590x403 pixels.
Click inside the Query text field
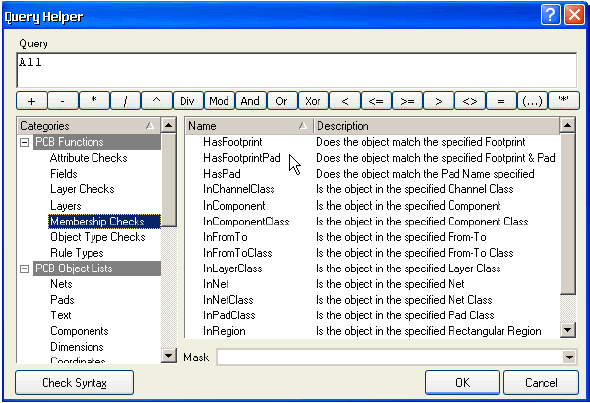pyautogui.click(x=297, y=70)
